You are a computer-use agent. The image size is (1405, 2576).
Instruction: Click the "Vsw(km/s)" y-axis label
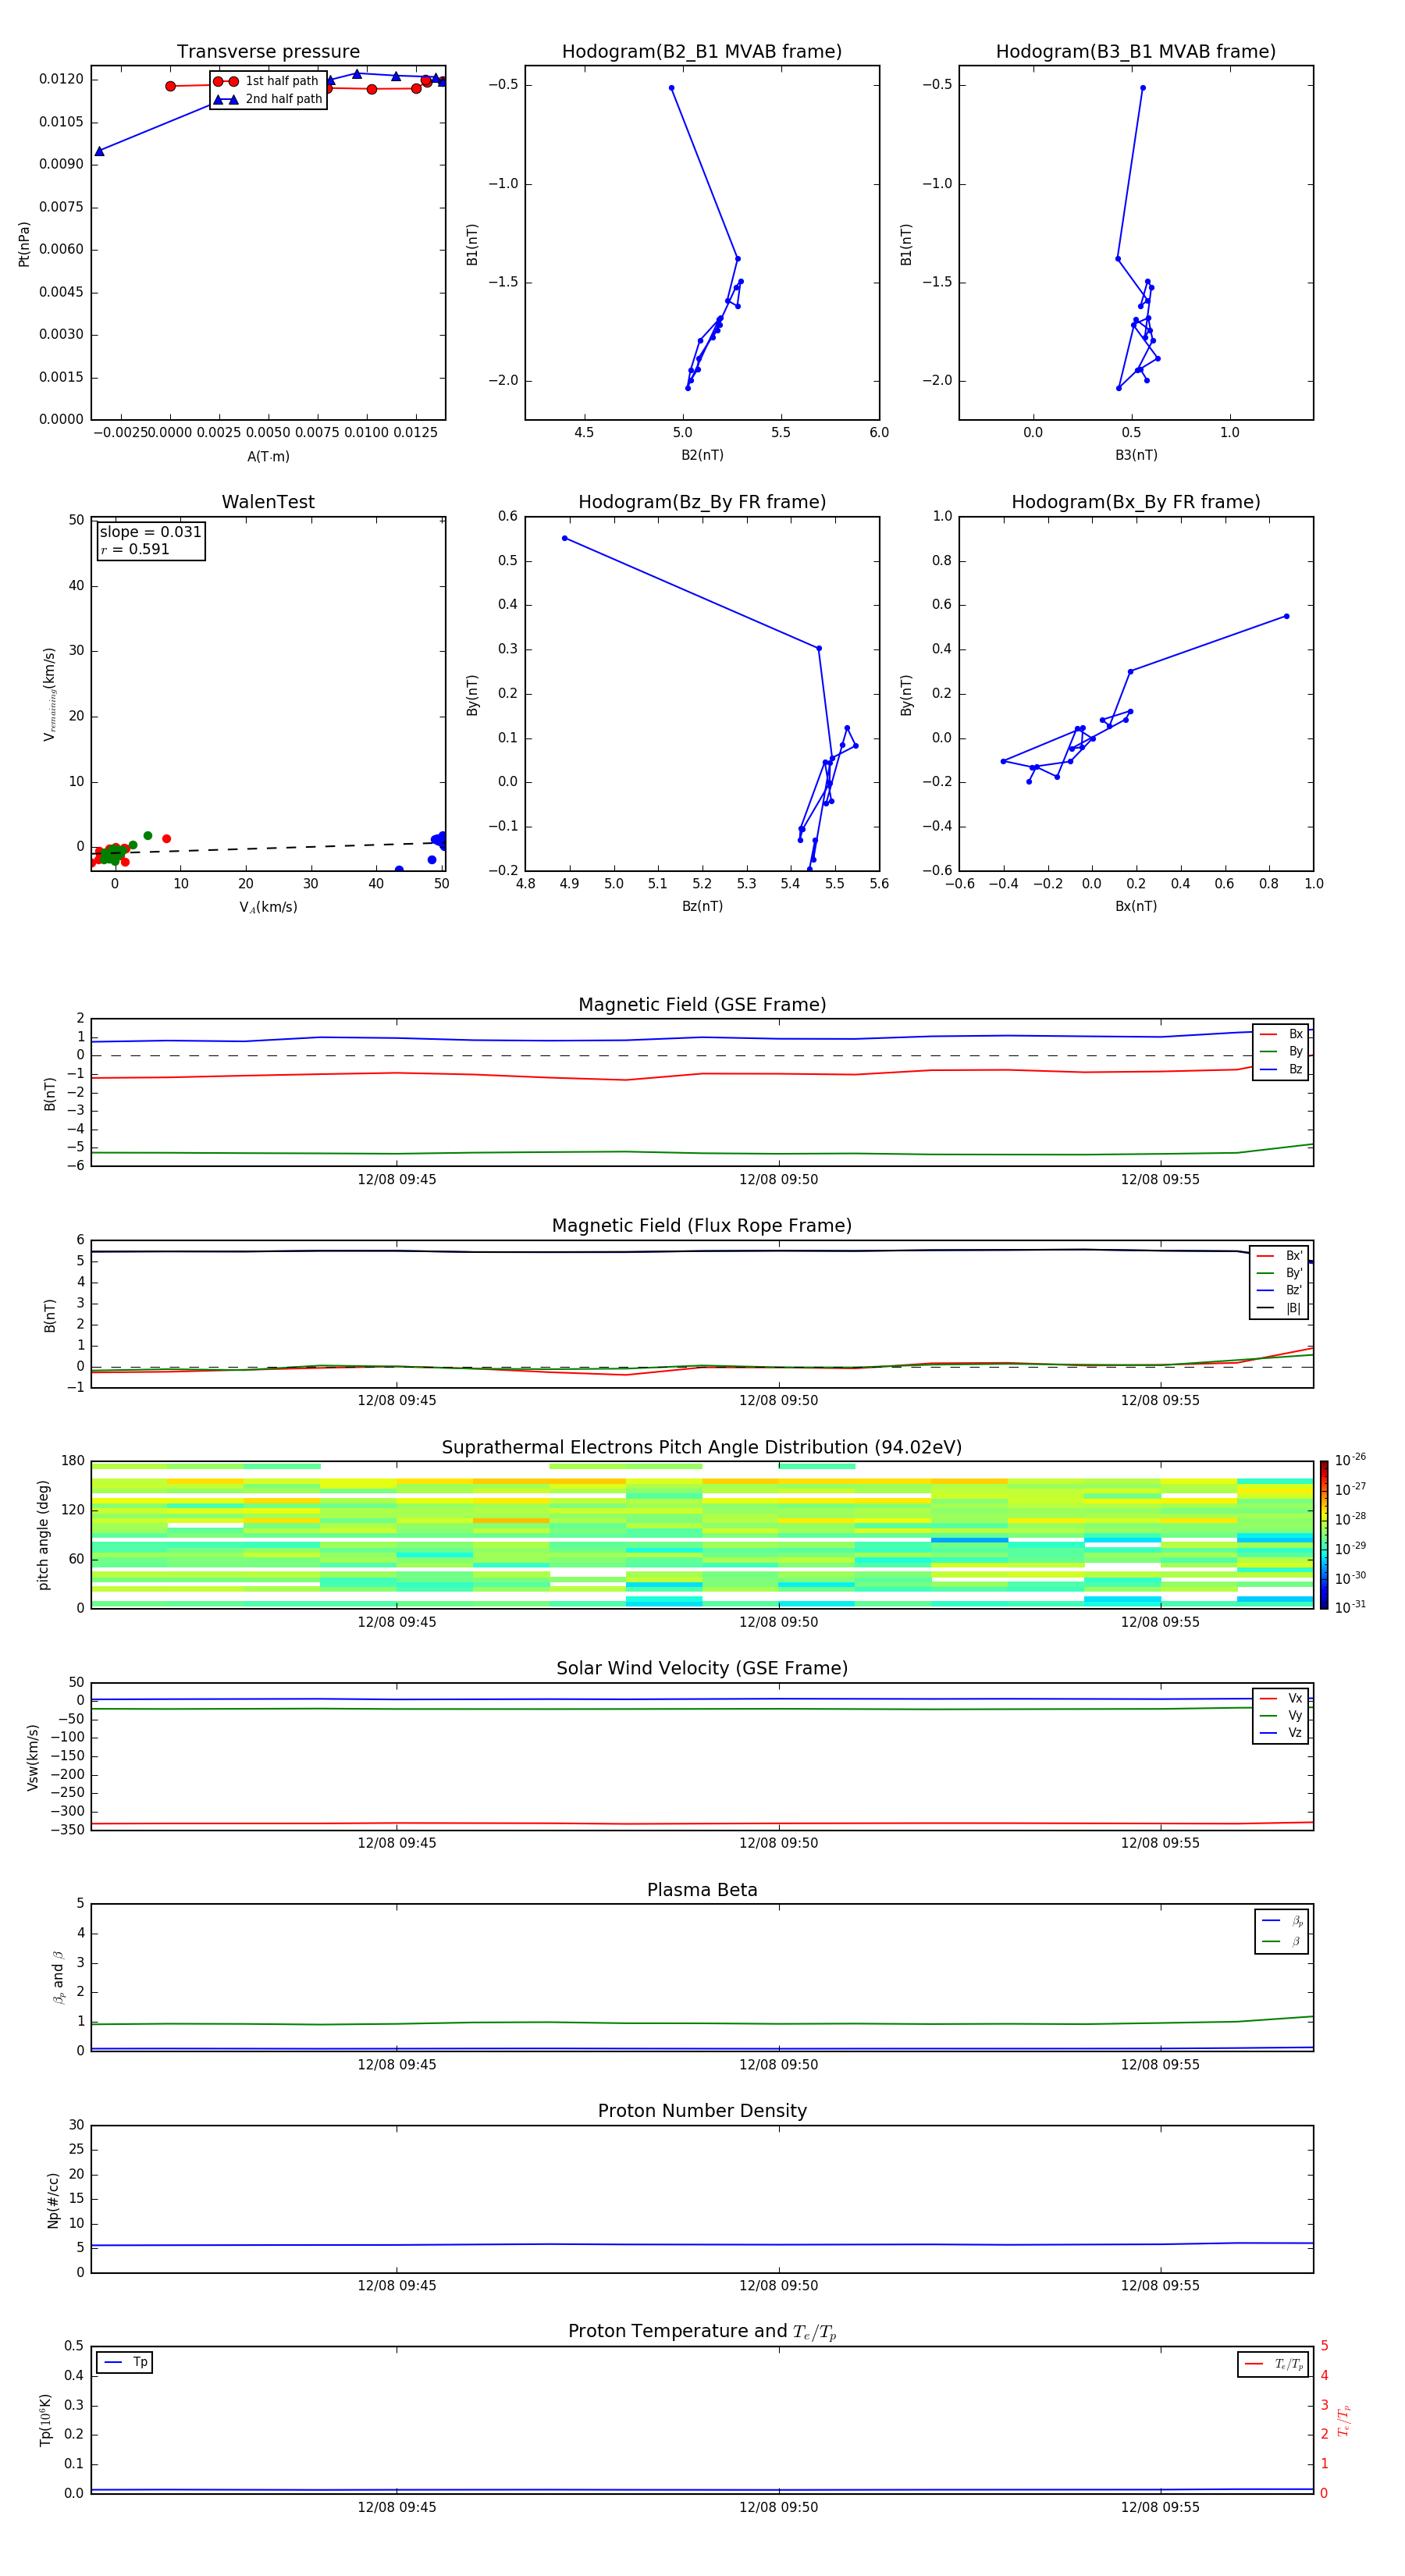click(32, 1757)
